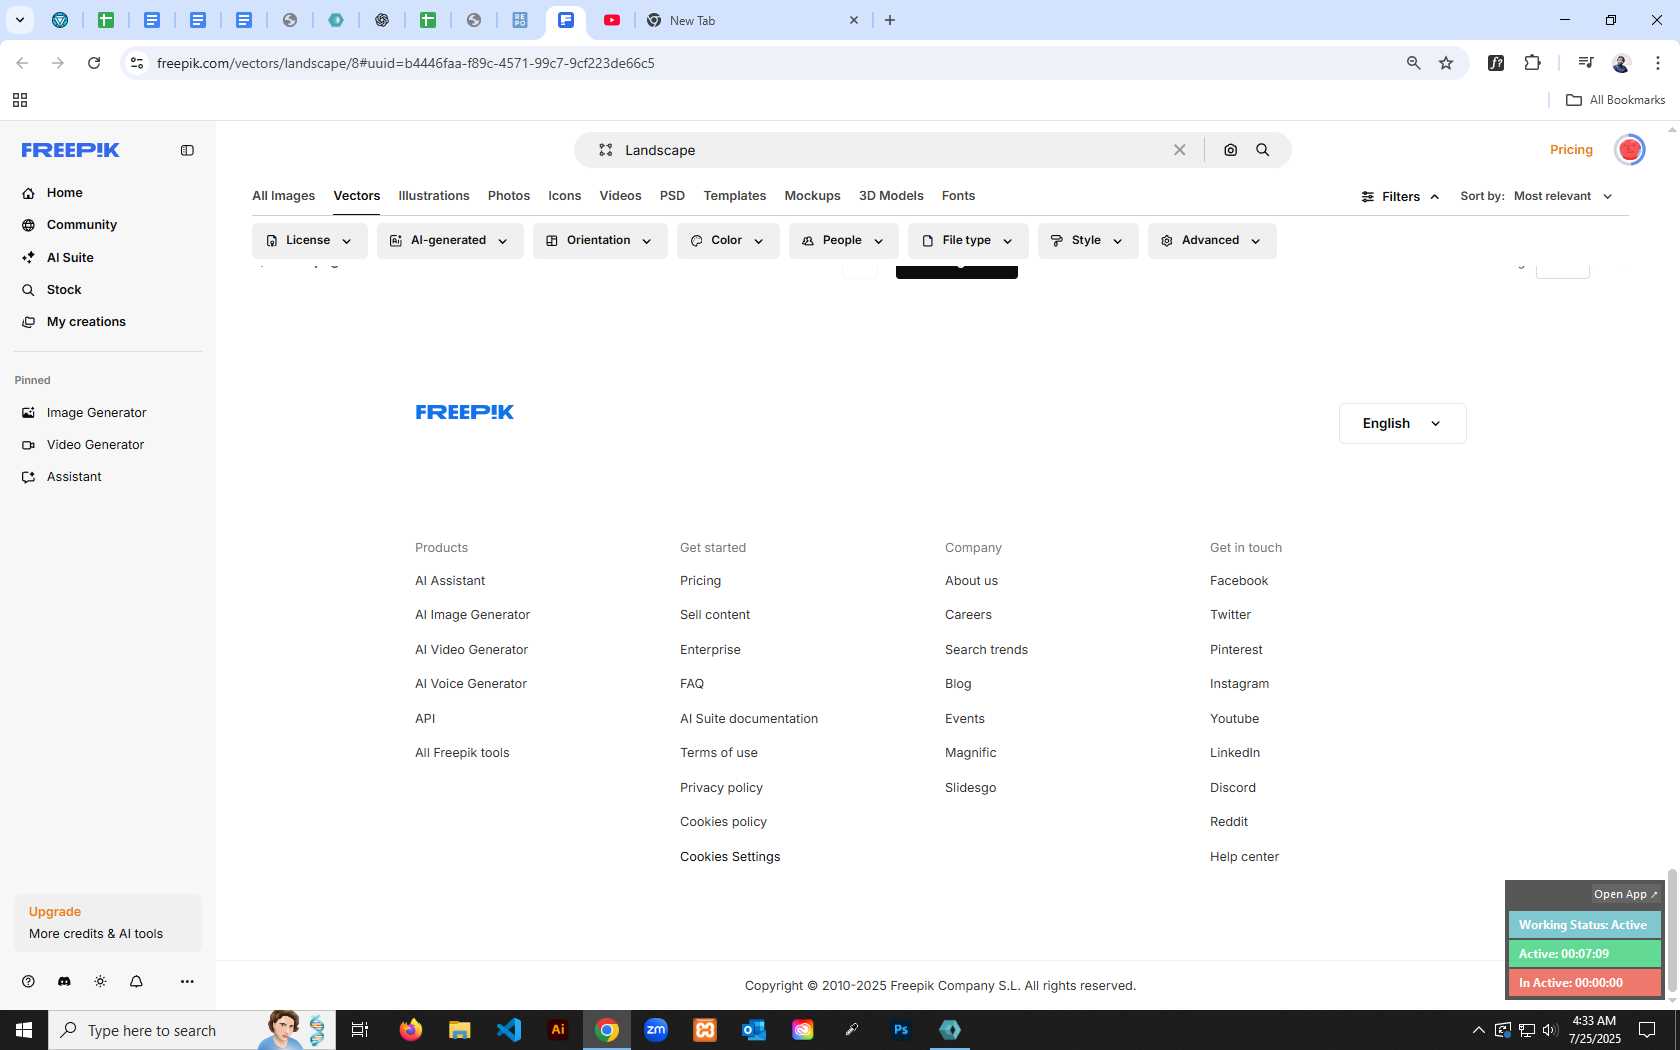The image size is (1680, 1050).
Task: Toggle the light/dark theme sun icon
Action: click(100, 981)
